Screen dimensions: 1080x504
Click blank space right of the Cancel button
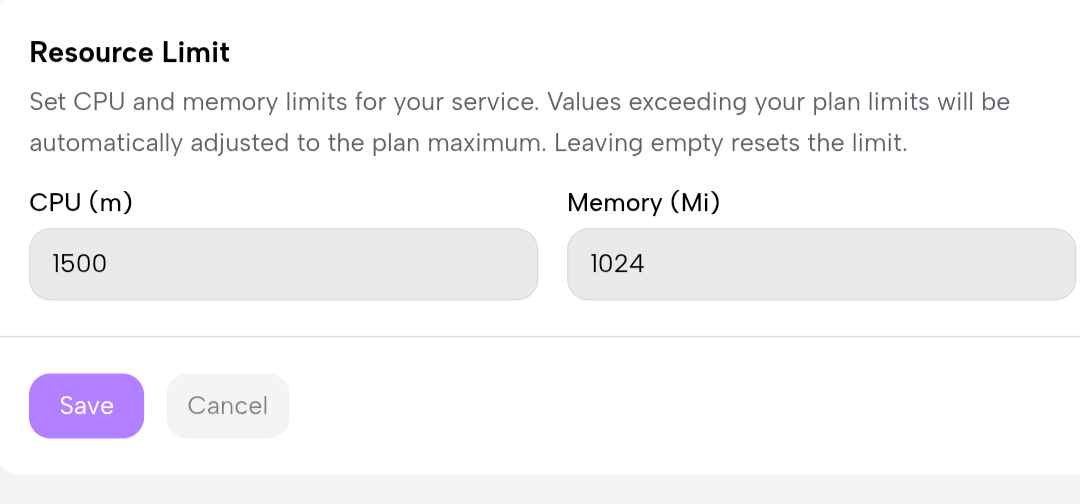click(x=650, y=406)
